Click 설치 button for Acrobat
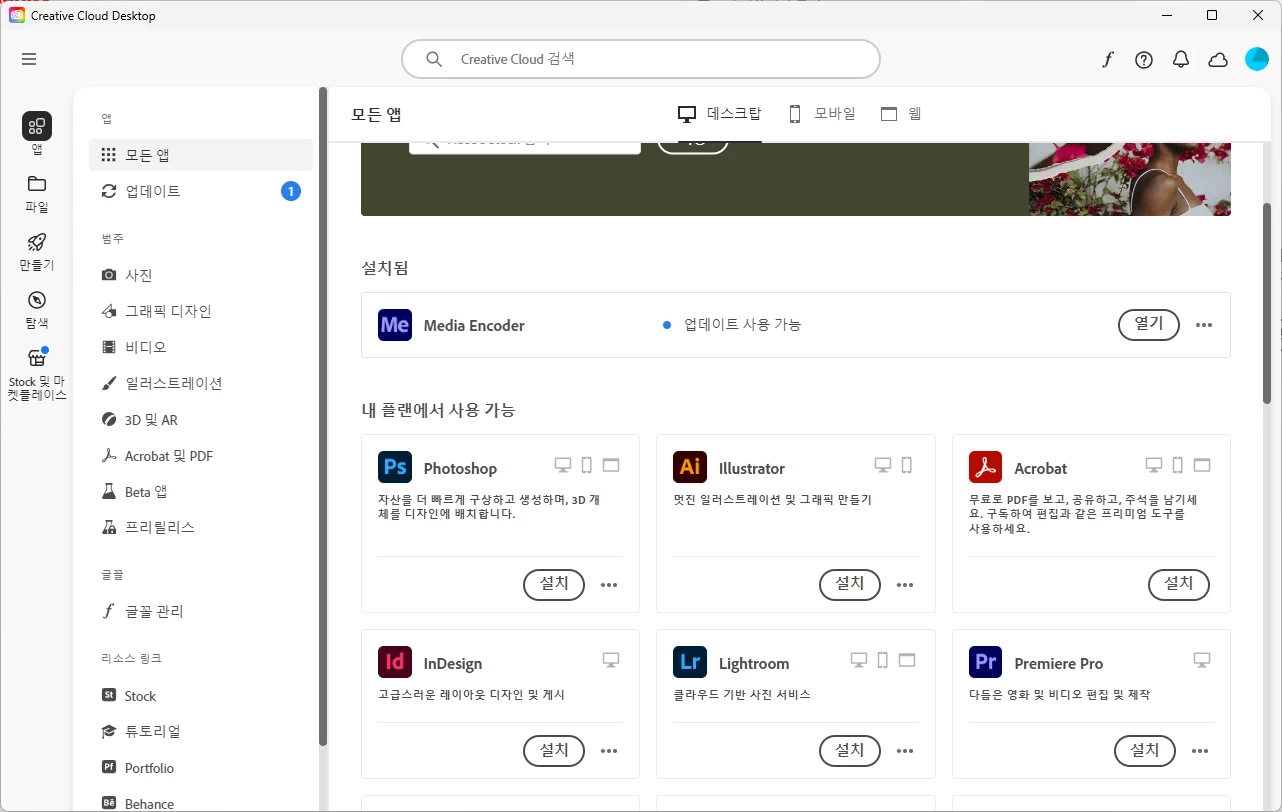The image size is (1282, 812). pos(1179,585)
